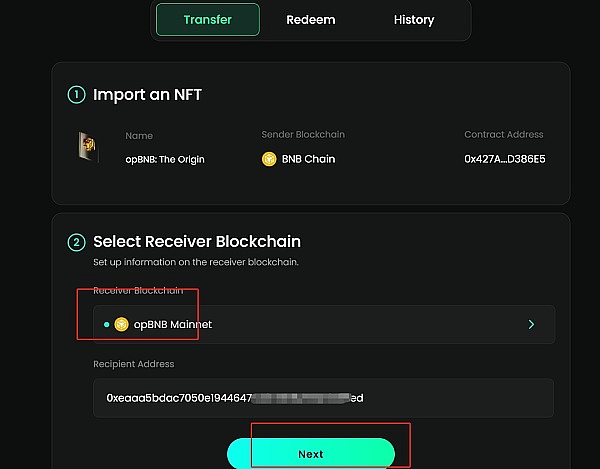Screen dimensions: 600x469
Task: Click contract address 0x427A...D386E5
Action: point(504,159)
